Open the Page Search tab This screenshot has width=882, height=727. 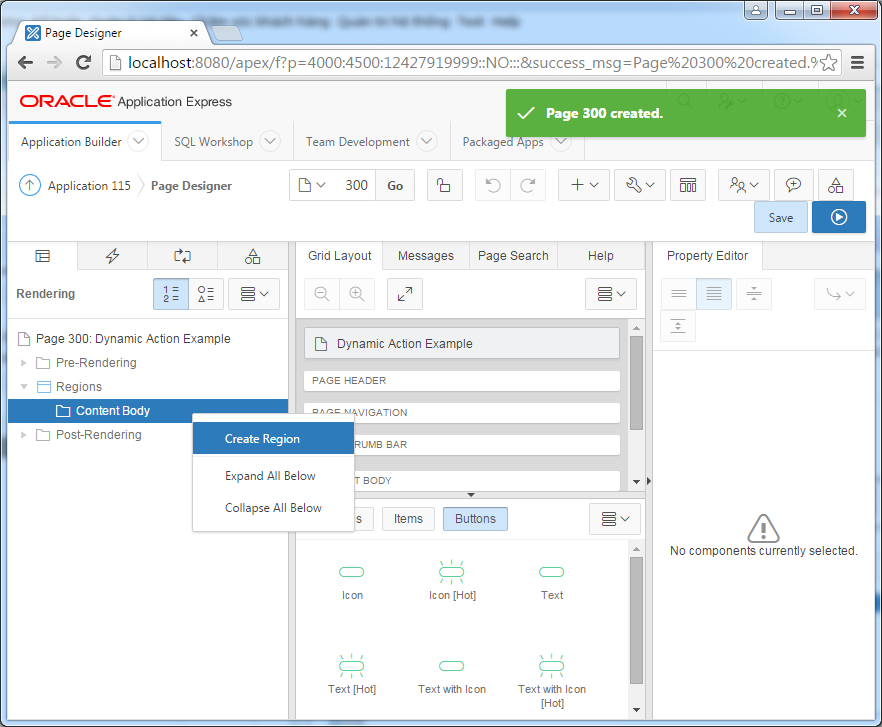click(x=513, y=256)
